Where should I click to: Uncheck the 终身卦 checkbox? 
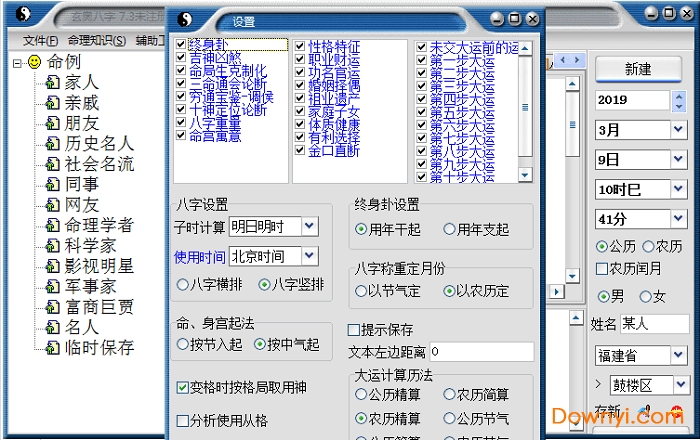pyautogui.click(x=181, y=44)
